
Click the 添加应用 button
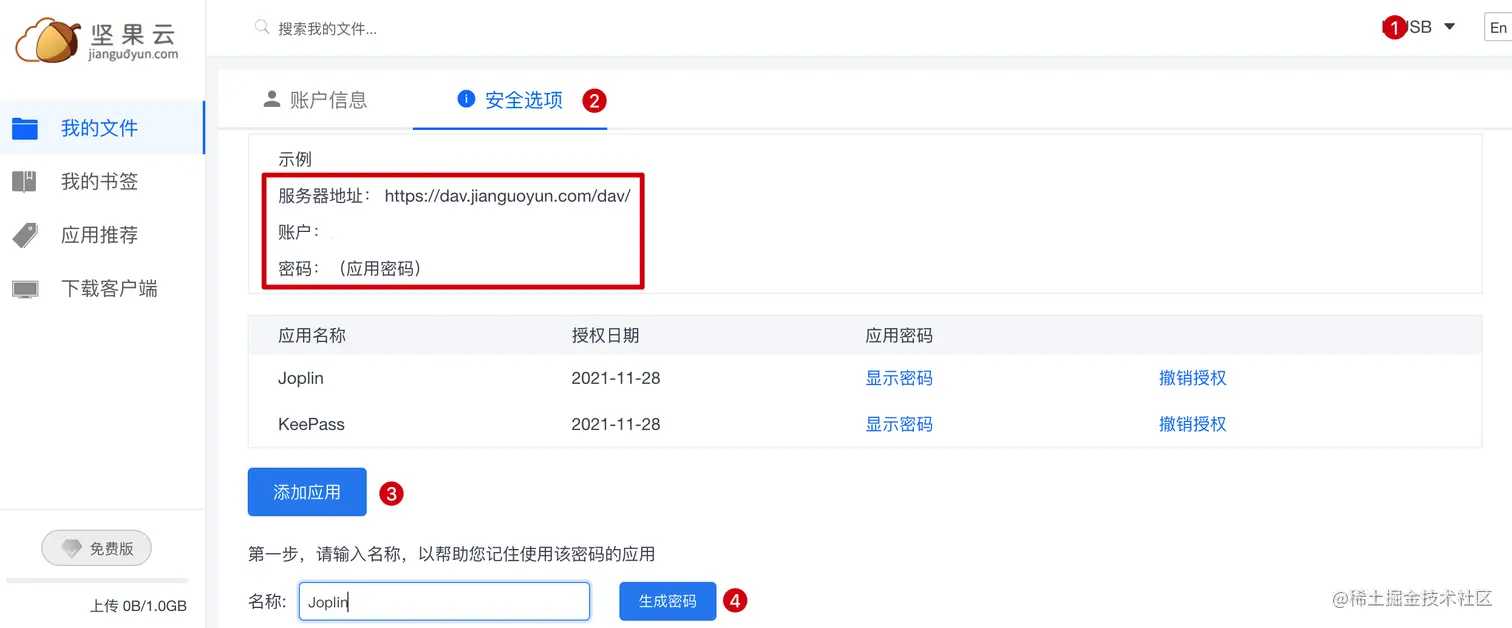click(x=307, y=492)
